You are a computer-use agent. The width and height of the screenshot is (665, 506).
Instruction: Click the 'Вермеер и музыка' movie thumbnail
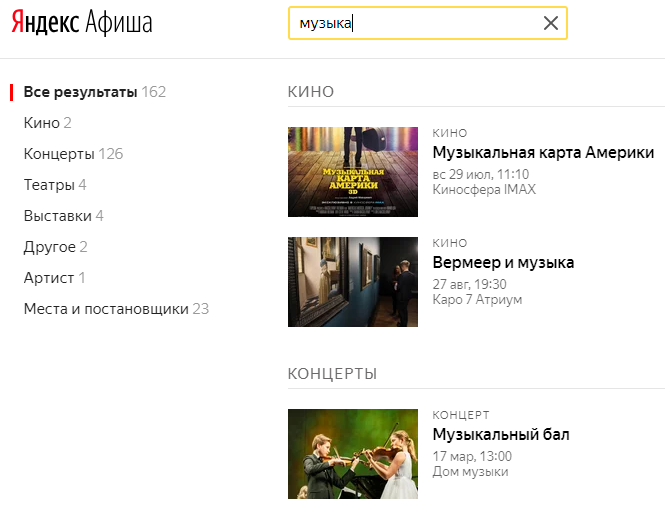pos(353,282)
